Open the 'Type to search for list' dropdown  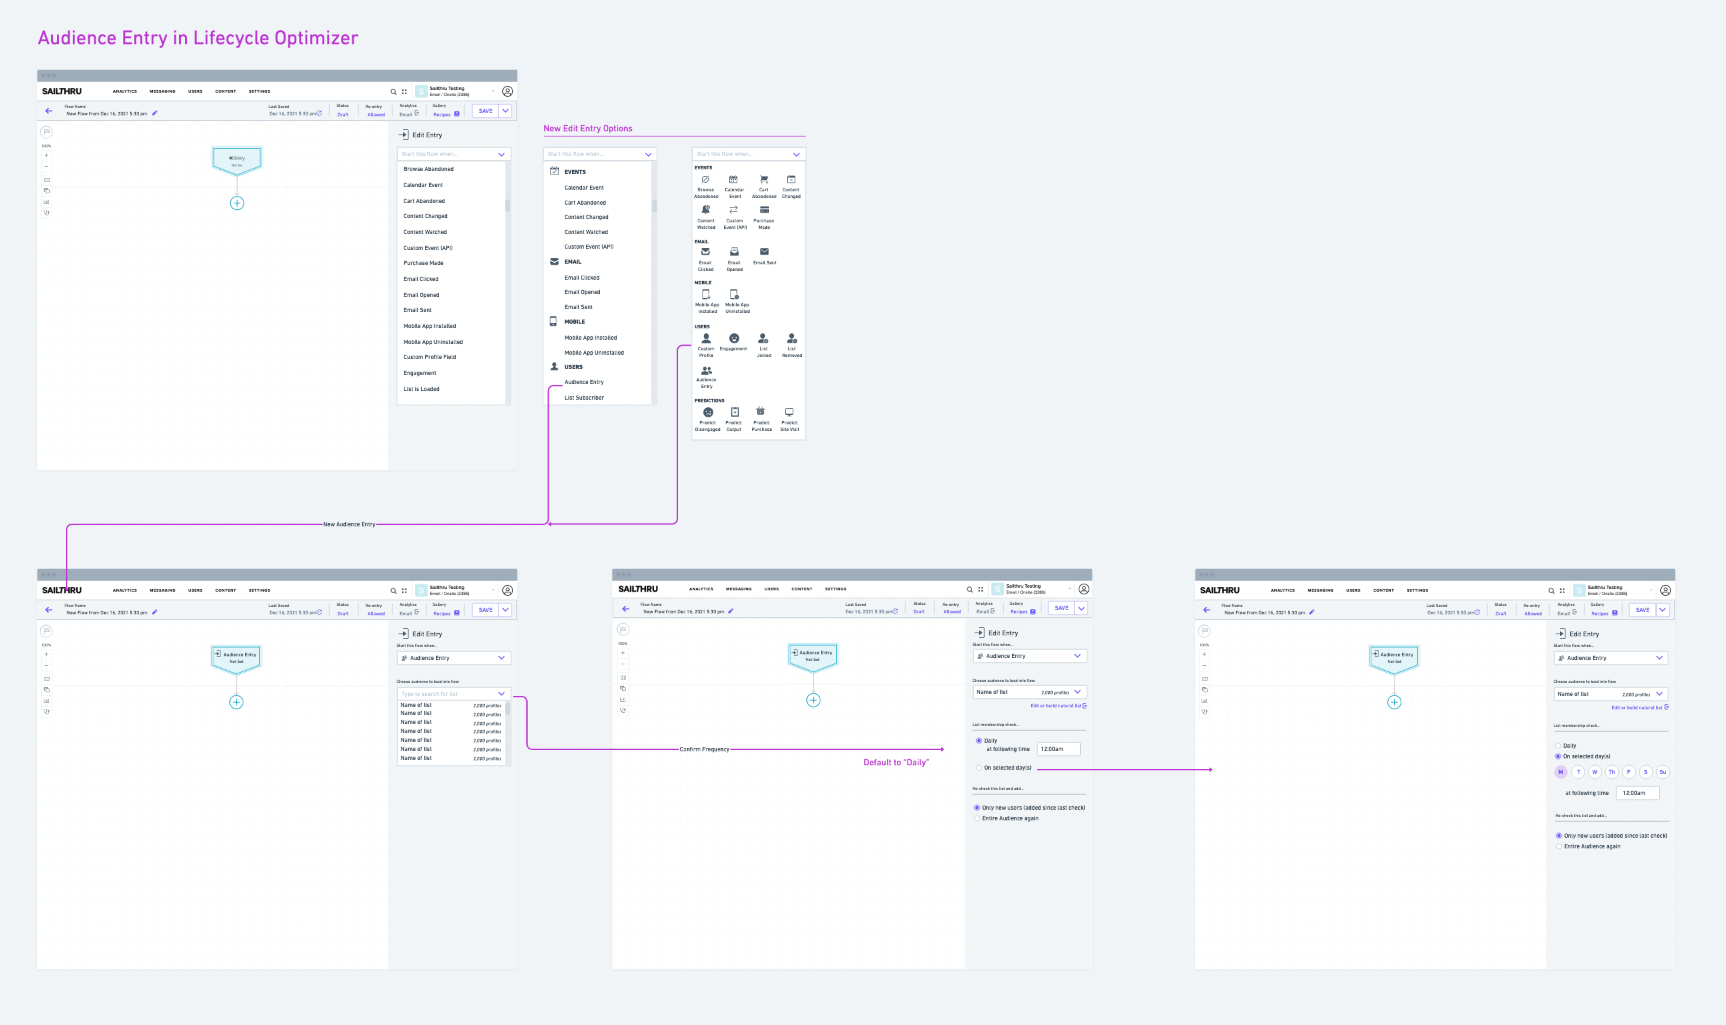click(453, 693)
